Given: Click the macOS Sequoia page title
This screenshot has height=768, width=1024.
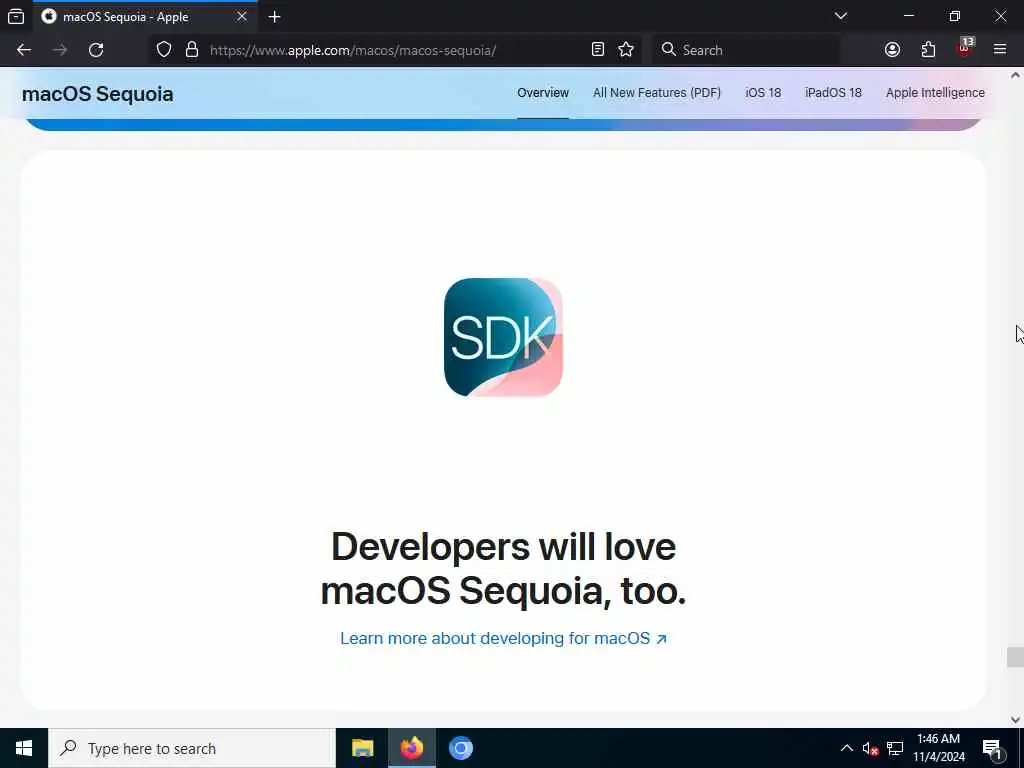Looking at the screenshot, I should click(x=97, y=94).
